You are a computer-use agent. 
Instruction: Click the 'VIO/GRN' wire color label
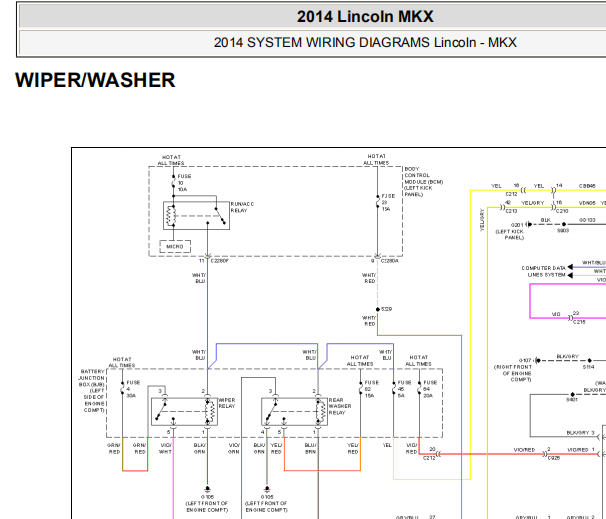(x=233, y=448)
